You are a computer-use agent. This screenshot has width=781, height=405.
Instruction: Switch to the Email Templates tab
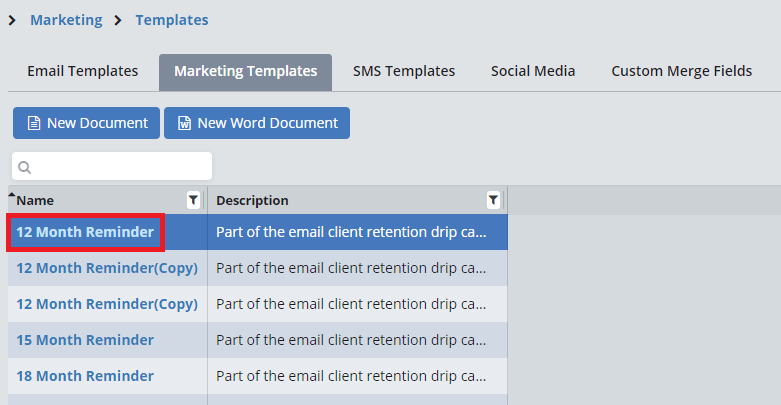[x=82, y=71]
